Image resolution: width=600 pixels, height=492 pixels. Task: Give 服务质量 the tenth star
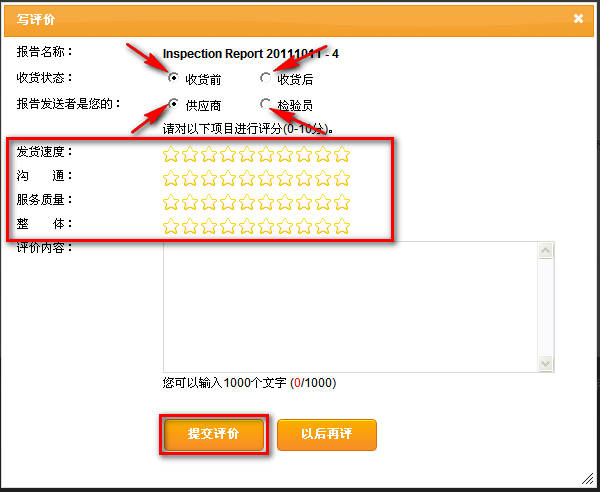342,202
